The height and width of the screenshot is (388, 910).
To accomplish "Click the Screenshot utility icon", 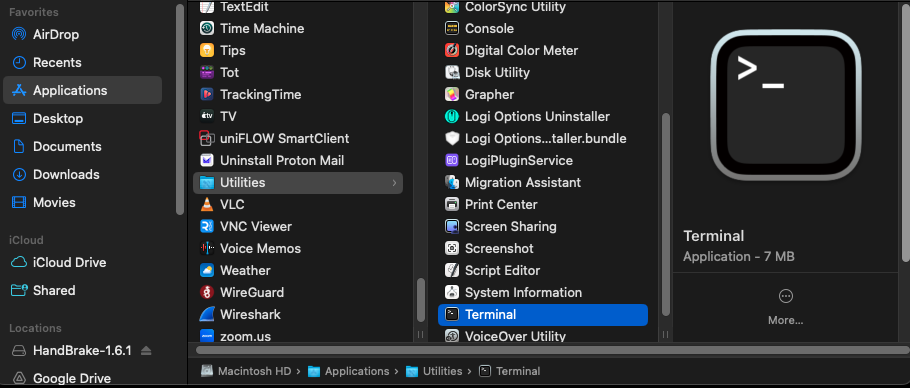I will (x=452, y=248).
